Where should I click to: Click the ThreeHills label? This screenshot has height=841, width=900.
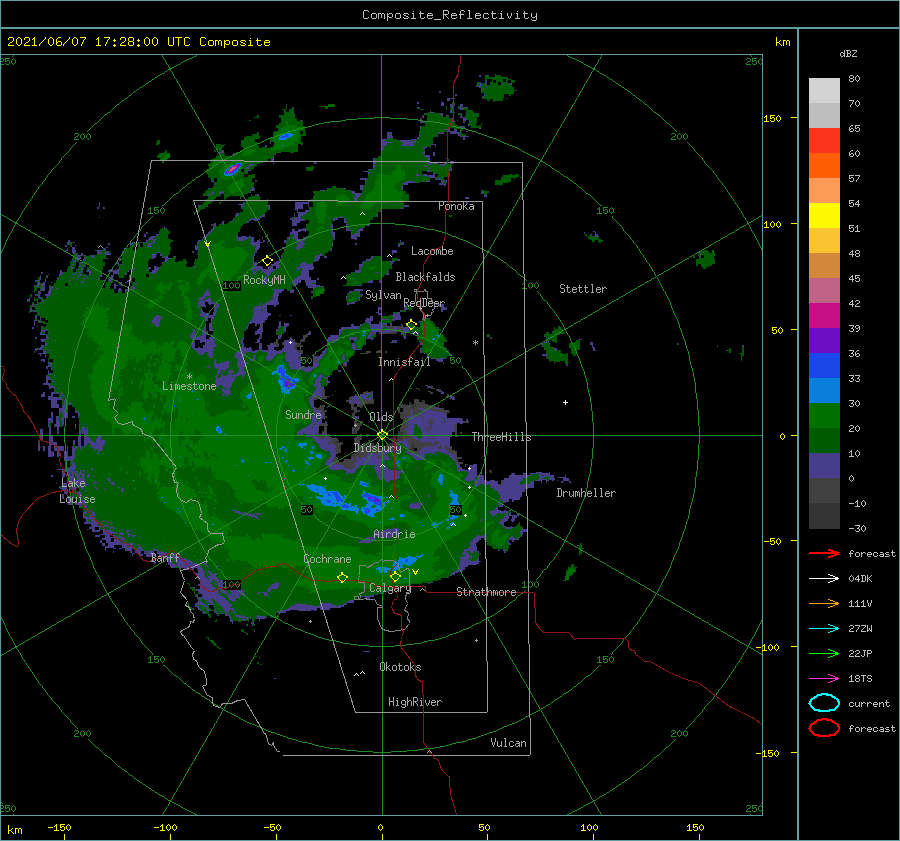502,437
